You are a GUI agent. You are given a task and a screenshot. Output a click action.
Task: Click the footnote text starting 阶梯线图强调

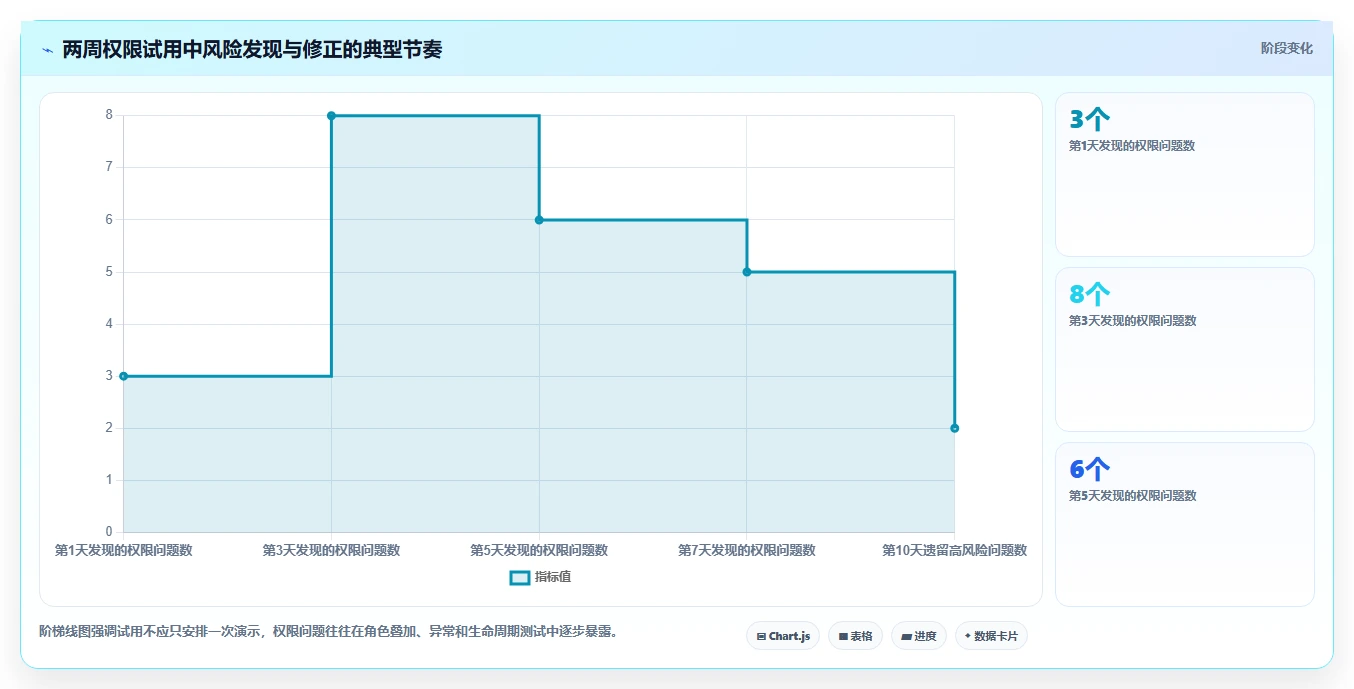coord(329,631)
